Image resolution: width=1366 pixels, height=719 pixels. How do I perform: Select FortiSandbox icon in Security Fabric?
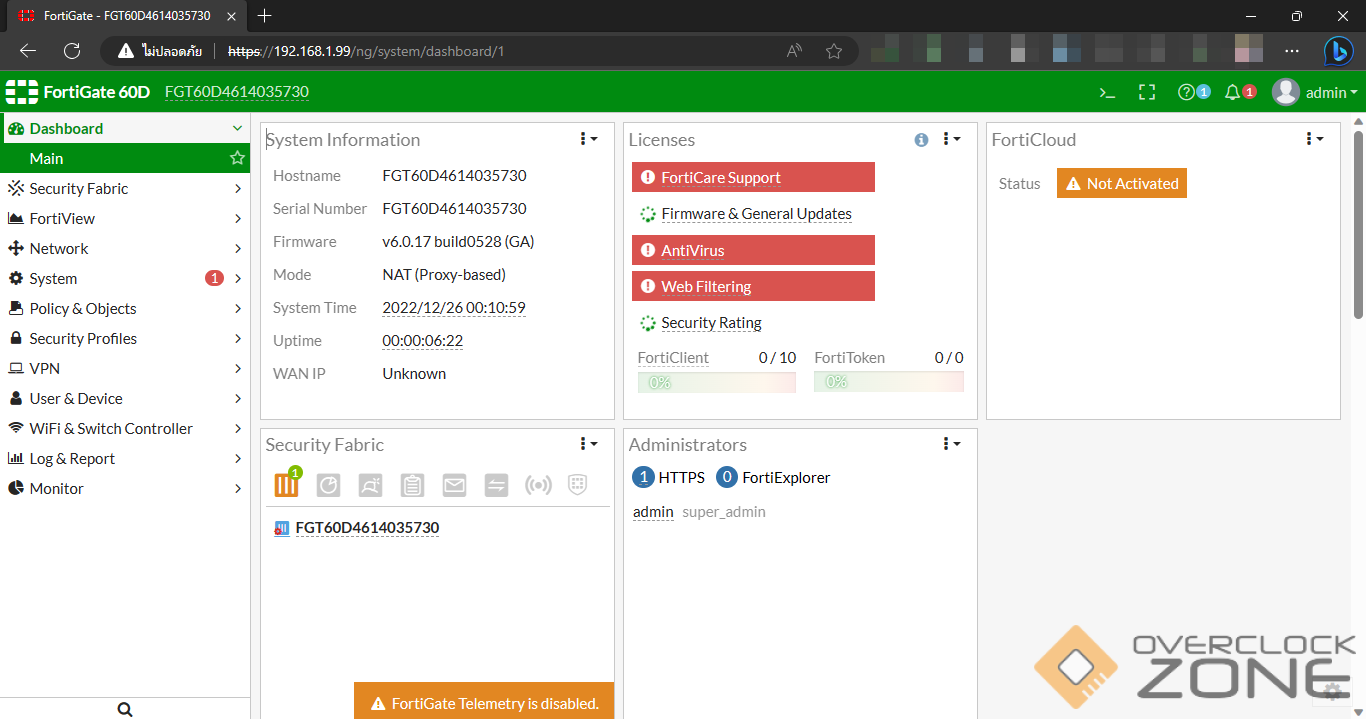[370, 485]
